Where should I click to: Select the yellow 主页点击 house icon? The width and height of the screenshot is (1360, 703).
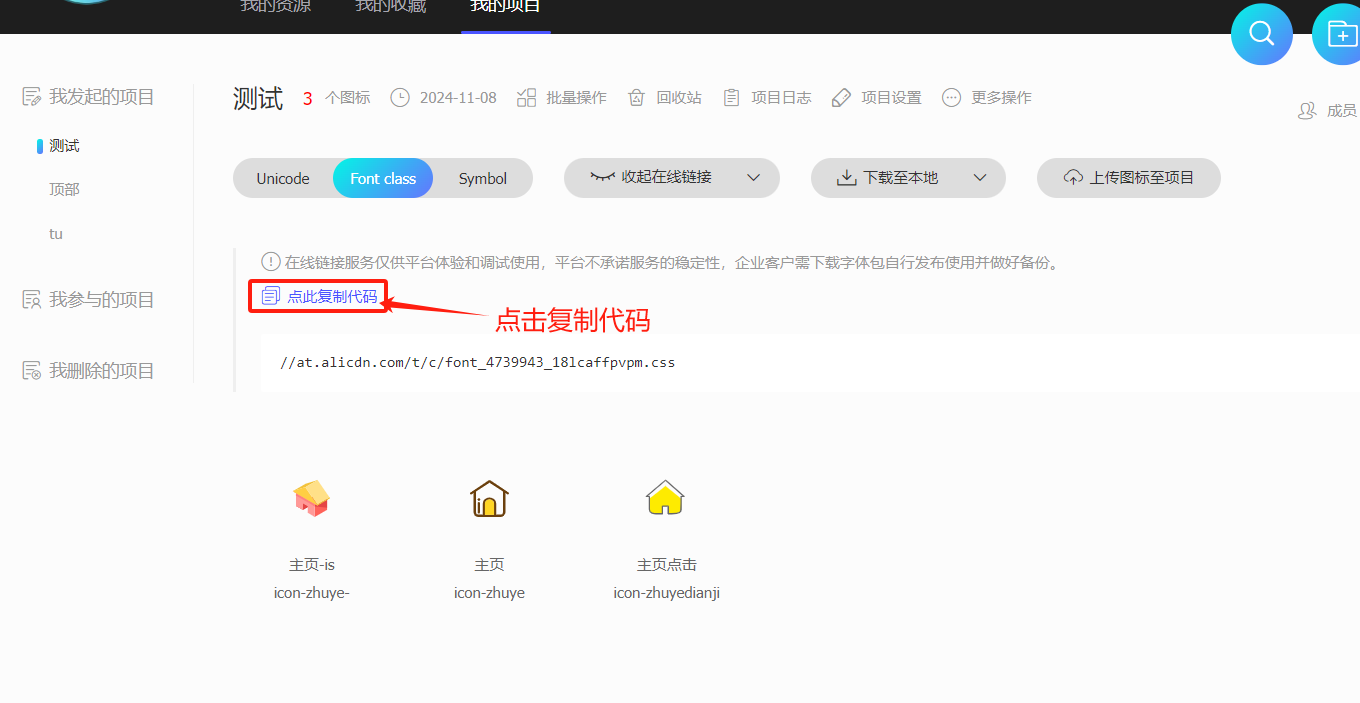pyautogui.click(x=666, y=497)
